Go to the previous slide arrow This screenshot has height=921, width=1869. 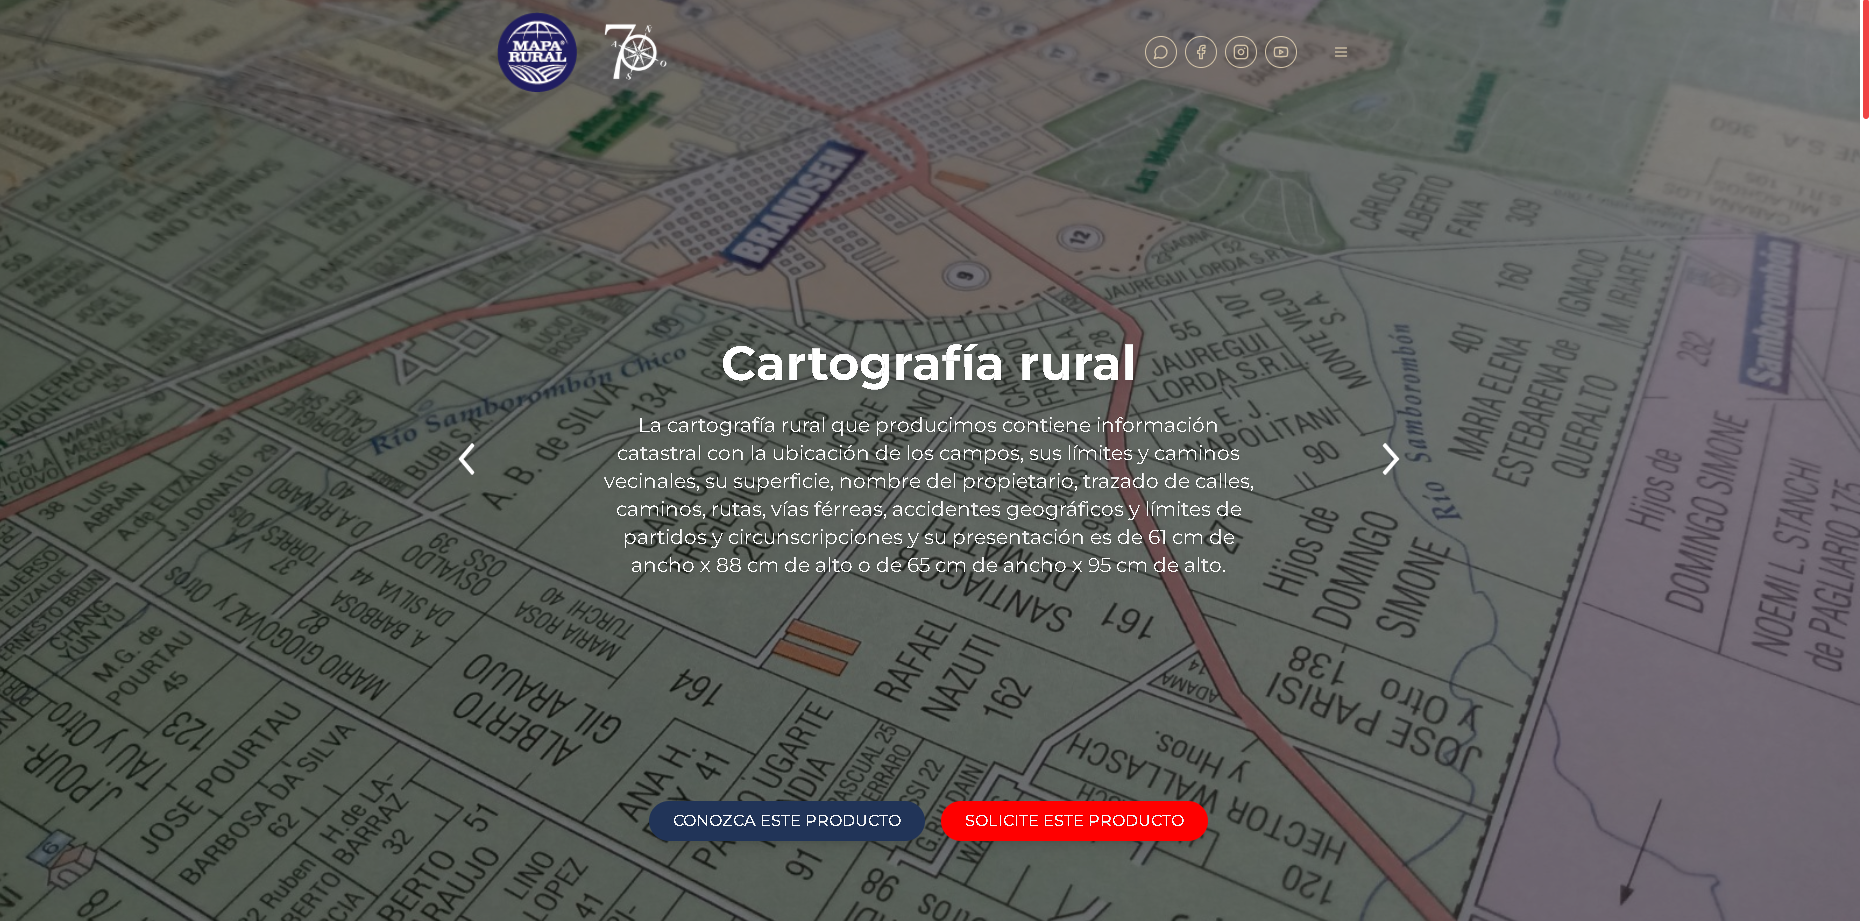466,459
